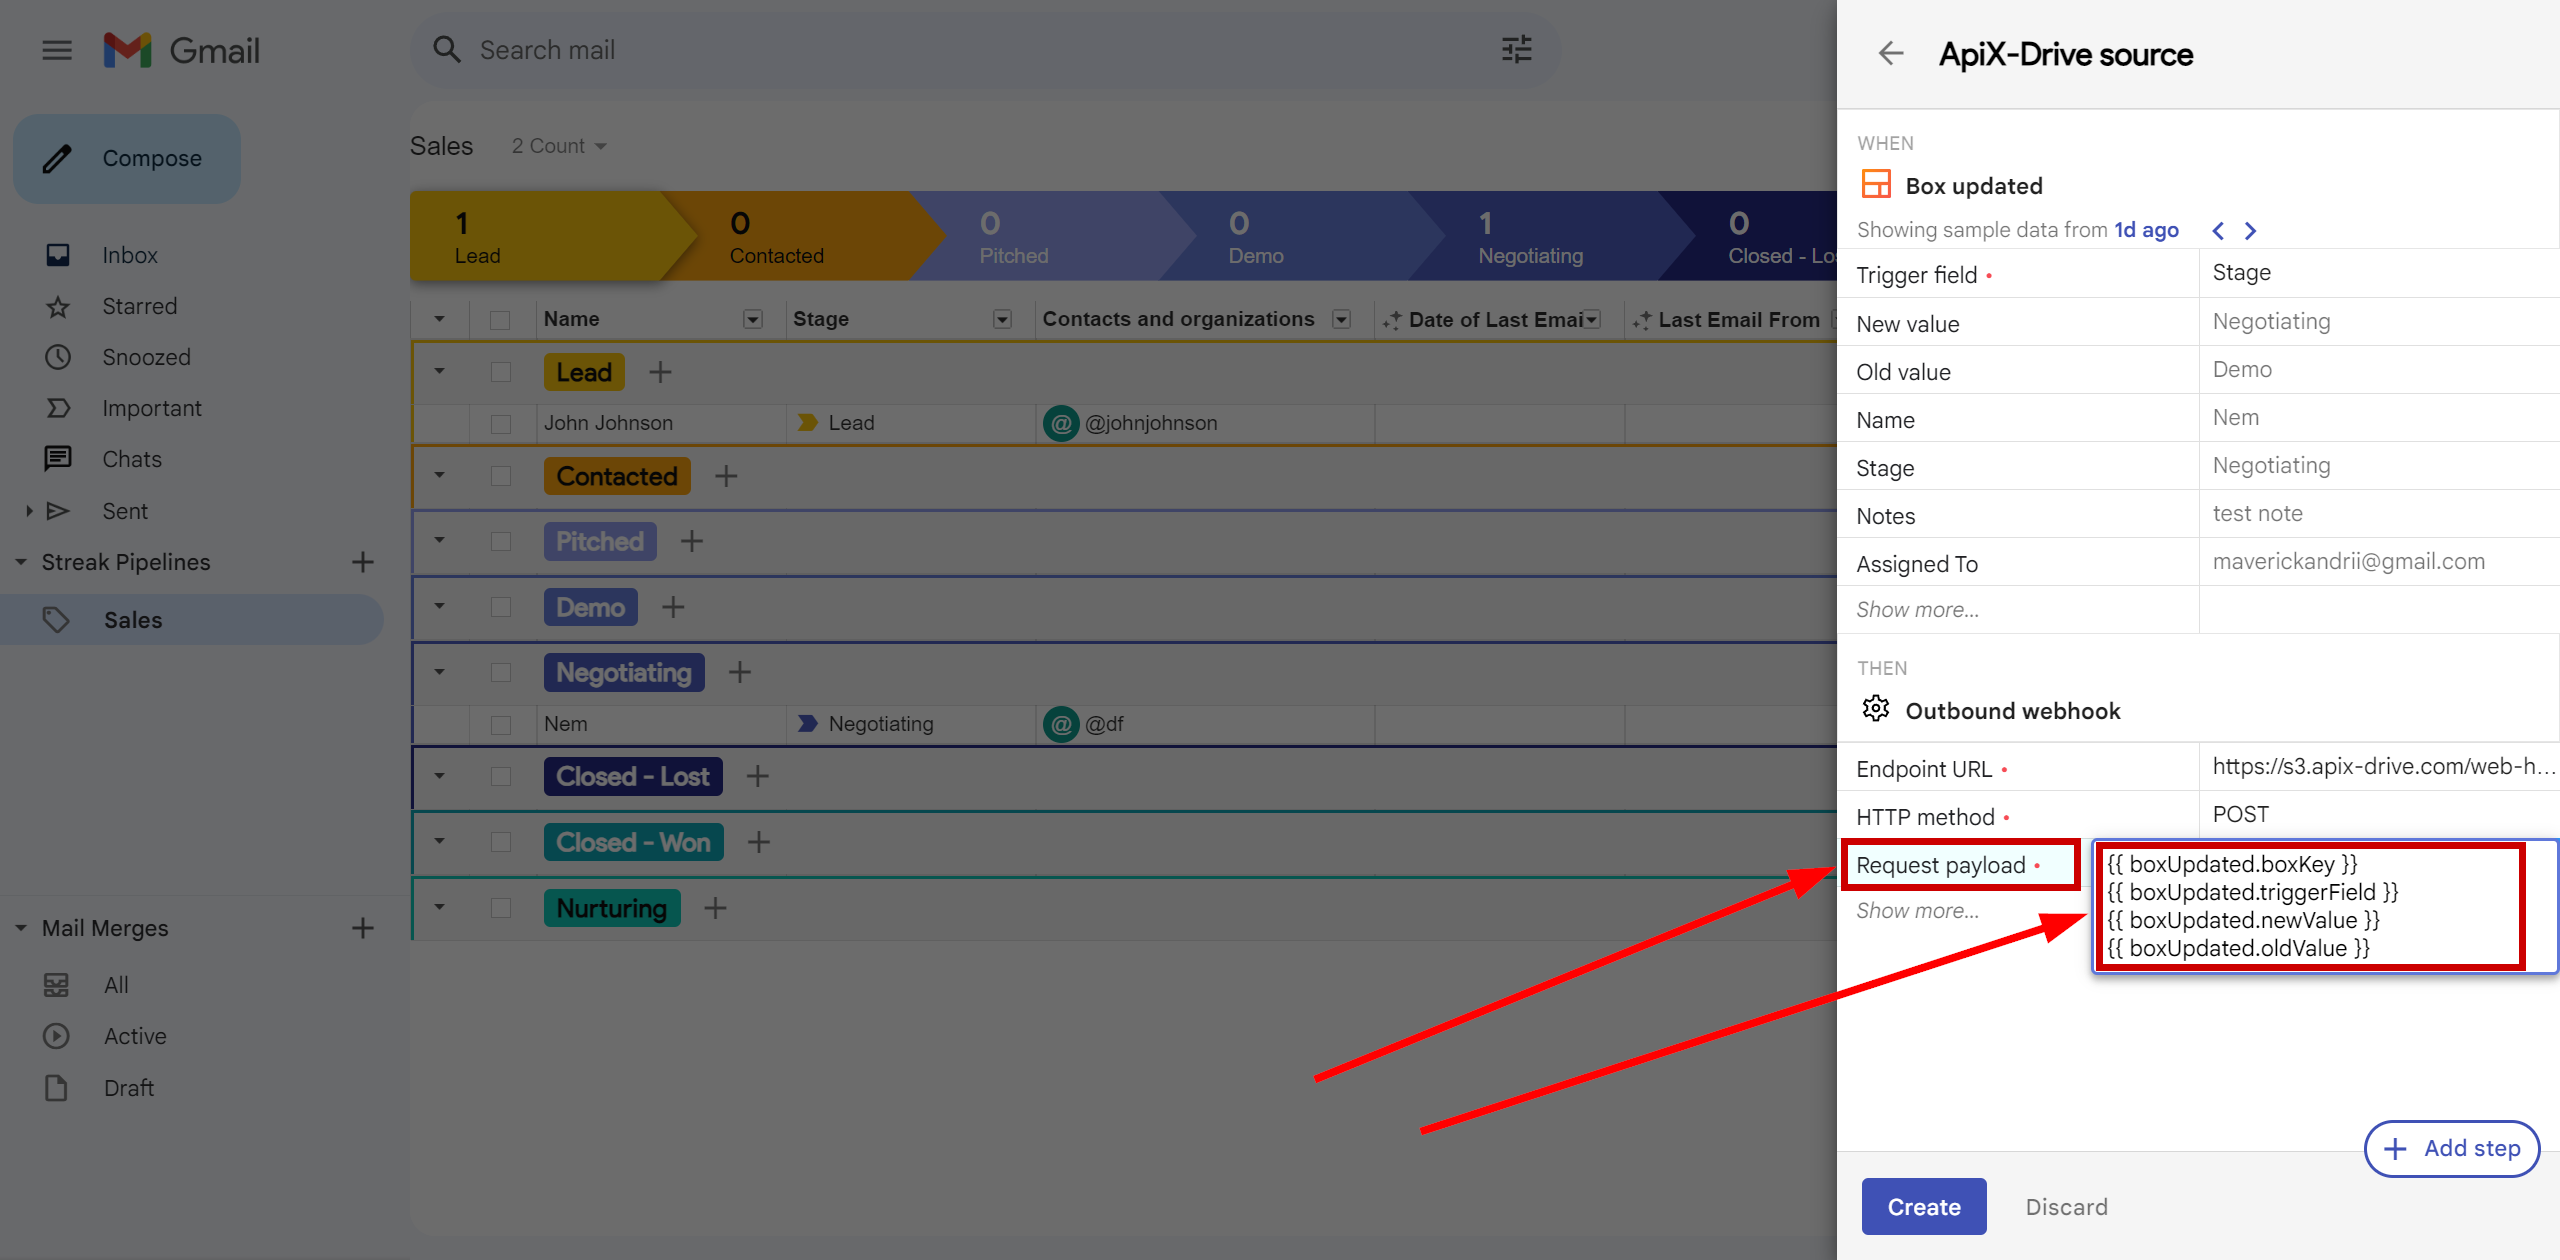Add a box to the Closed - Lost stage
The image size is (2560, 1260).
[x=758, y=776]
